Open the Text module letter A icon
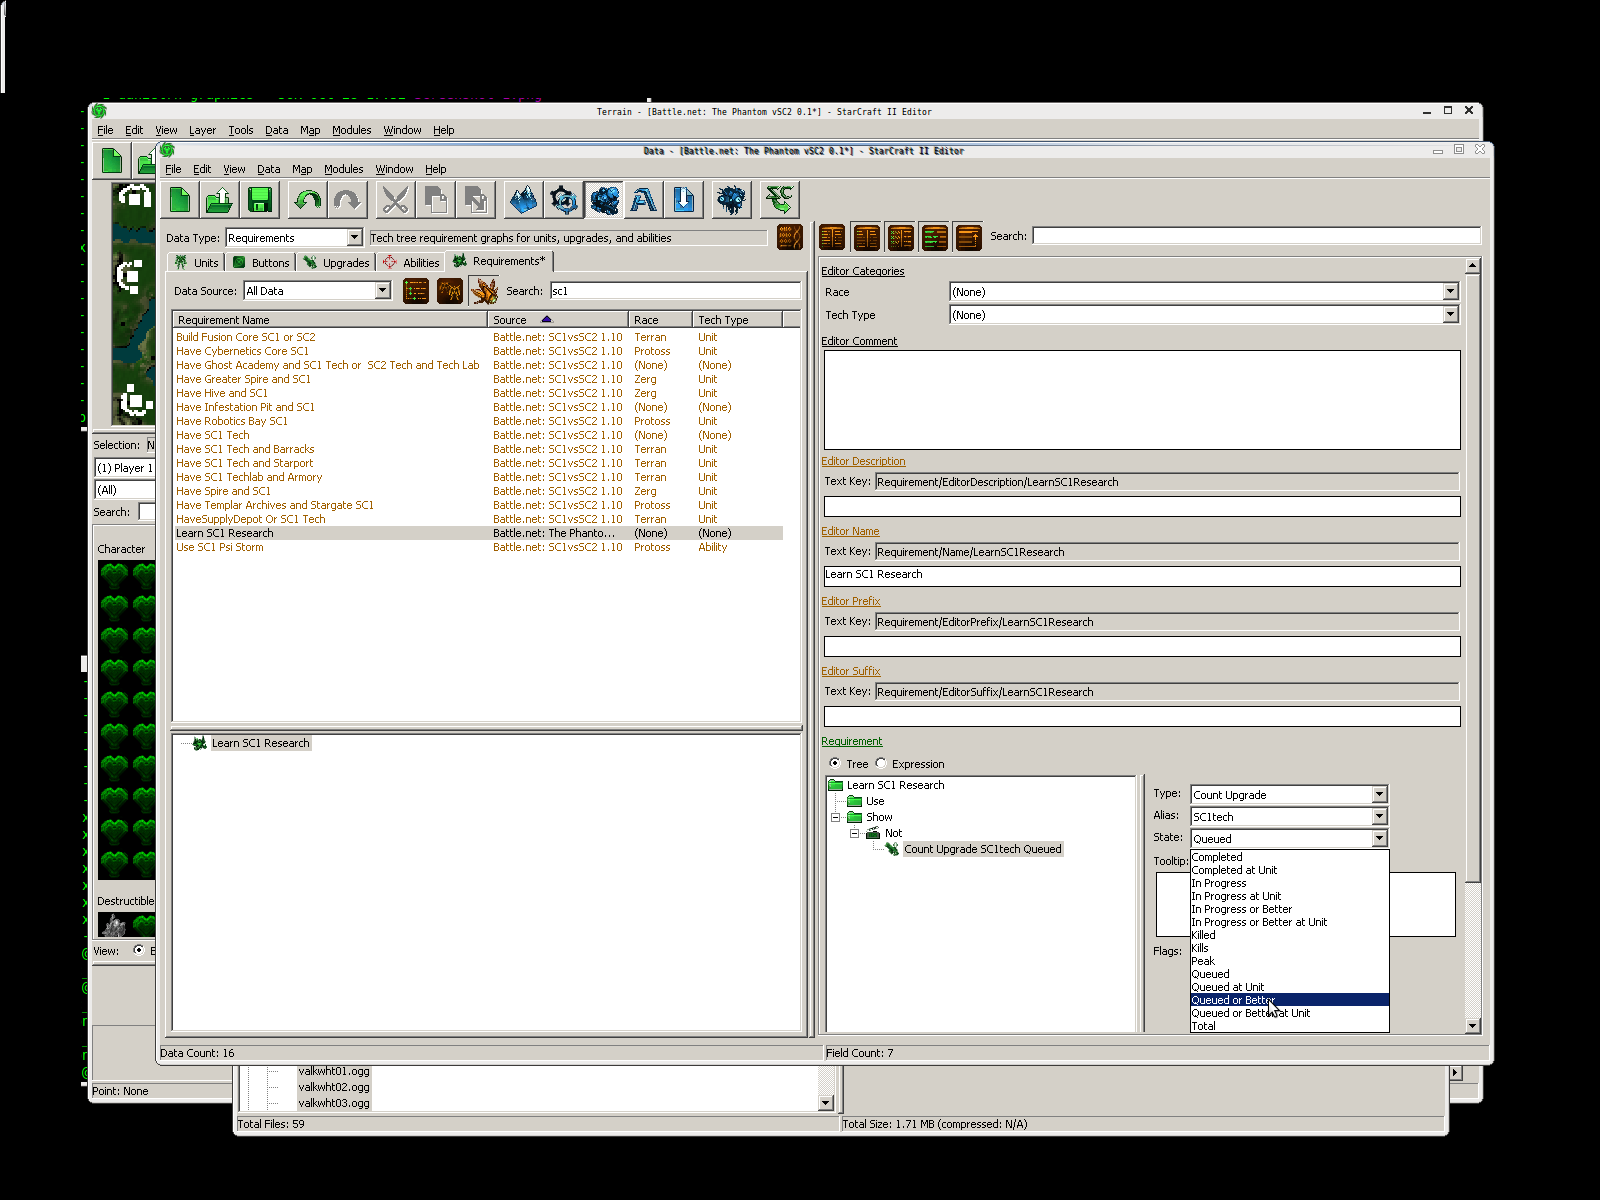Viewport: 1600px width, 1200px height. [x=644, y=201]
